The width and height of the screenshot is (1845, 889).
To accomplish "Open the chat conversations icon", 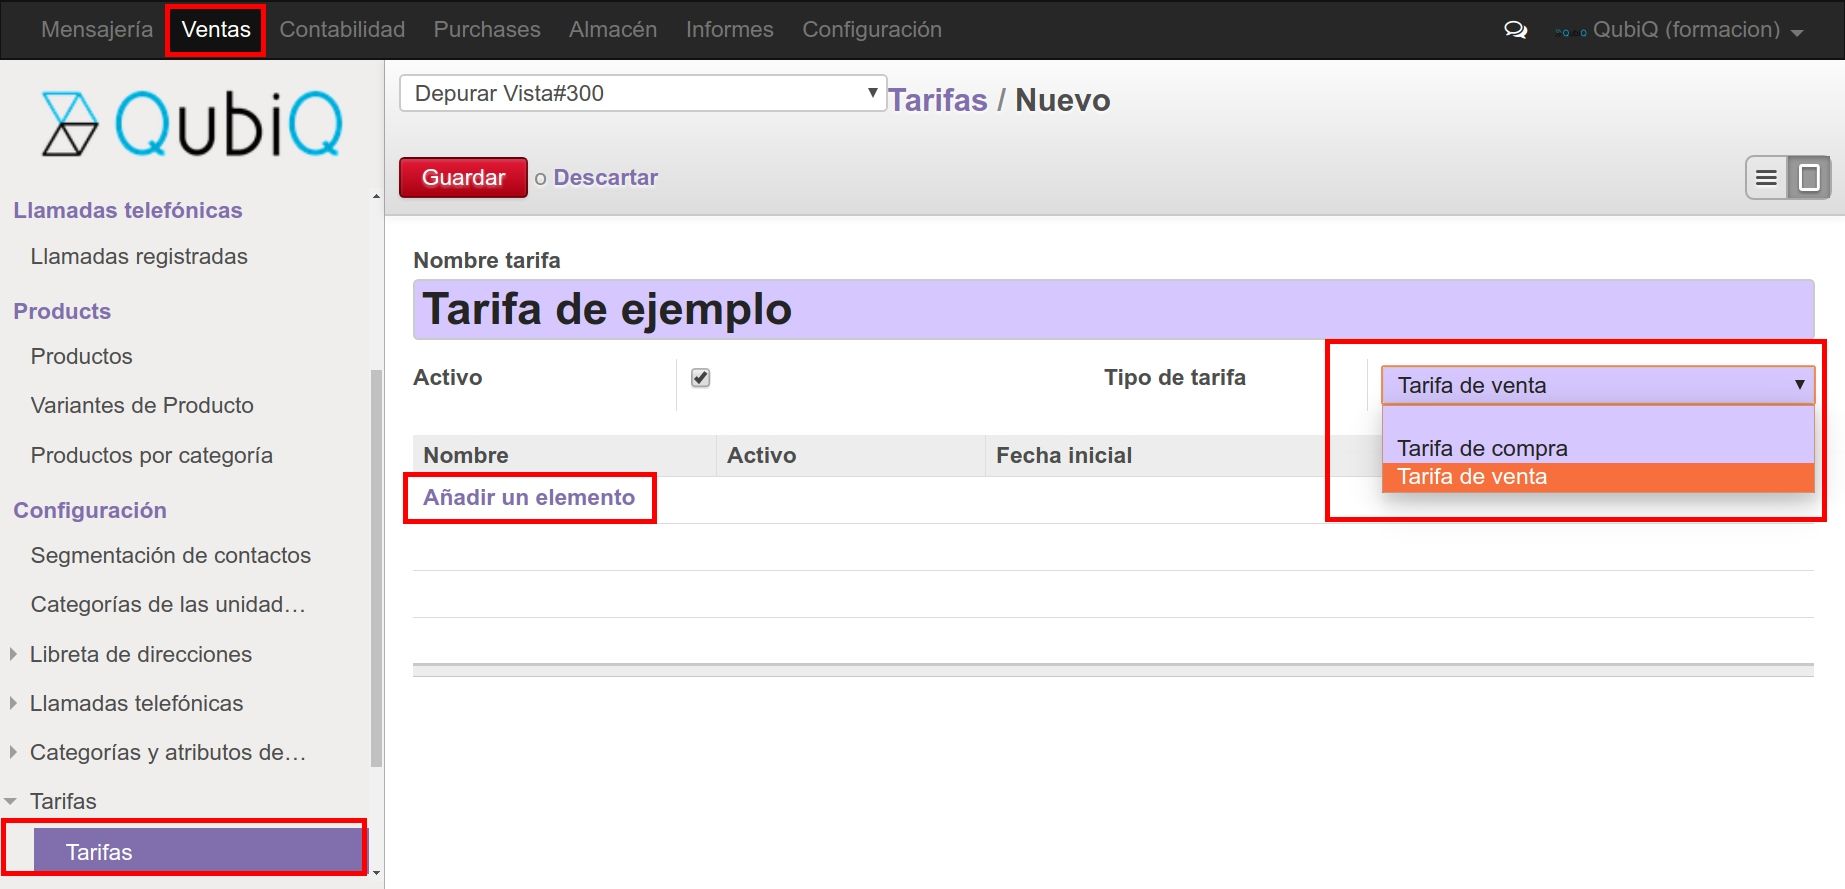I will tap(1515, 30).
